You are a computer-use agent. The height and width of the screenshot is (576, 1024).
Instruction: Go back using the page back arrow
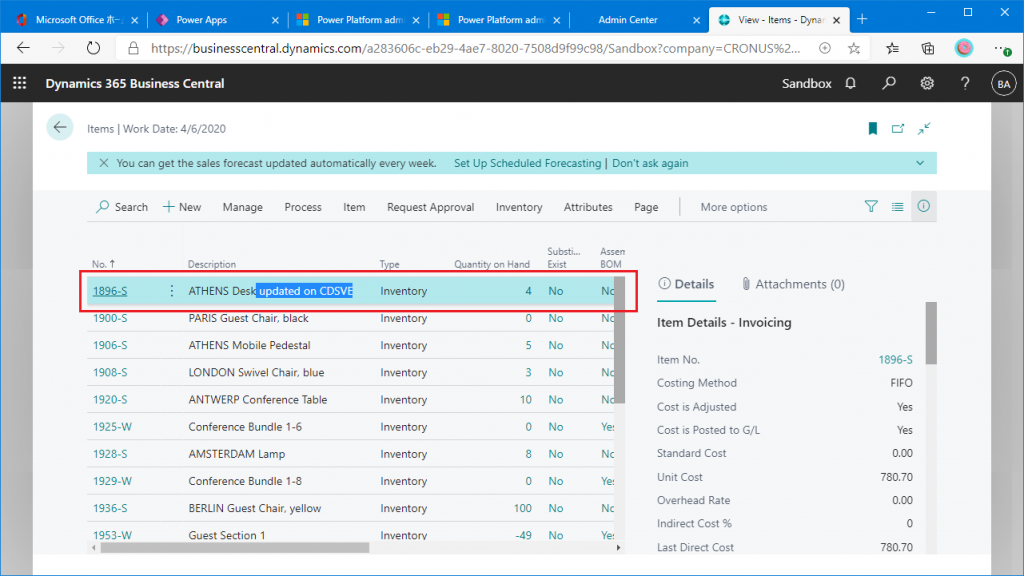pos(59,127)
